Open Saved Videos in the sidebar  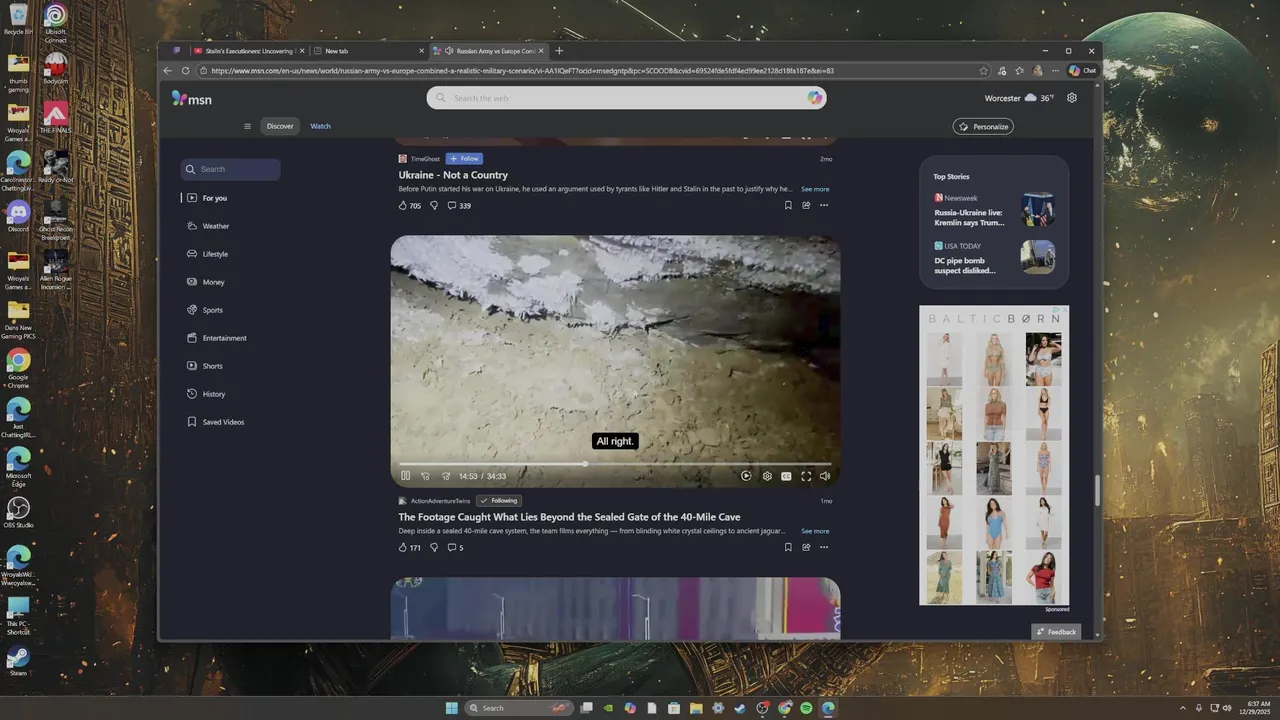pos(223,422)
